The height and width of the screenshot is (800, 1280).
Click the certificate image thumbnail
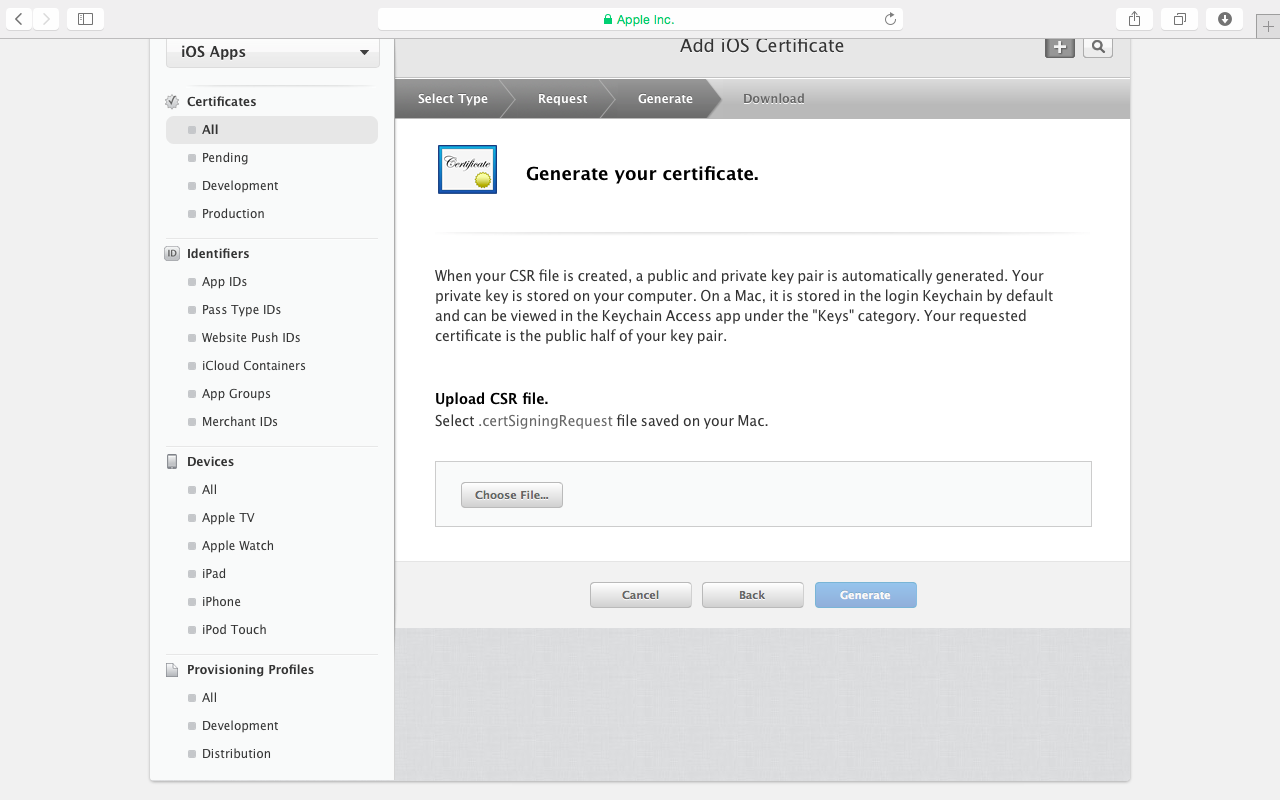(467, 169)
